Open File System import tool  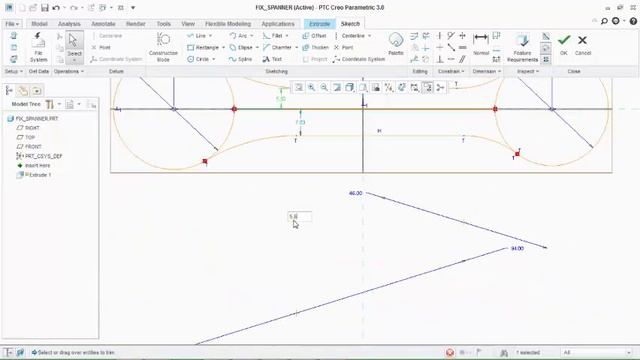38,47
